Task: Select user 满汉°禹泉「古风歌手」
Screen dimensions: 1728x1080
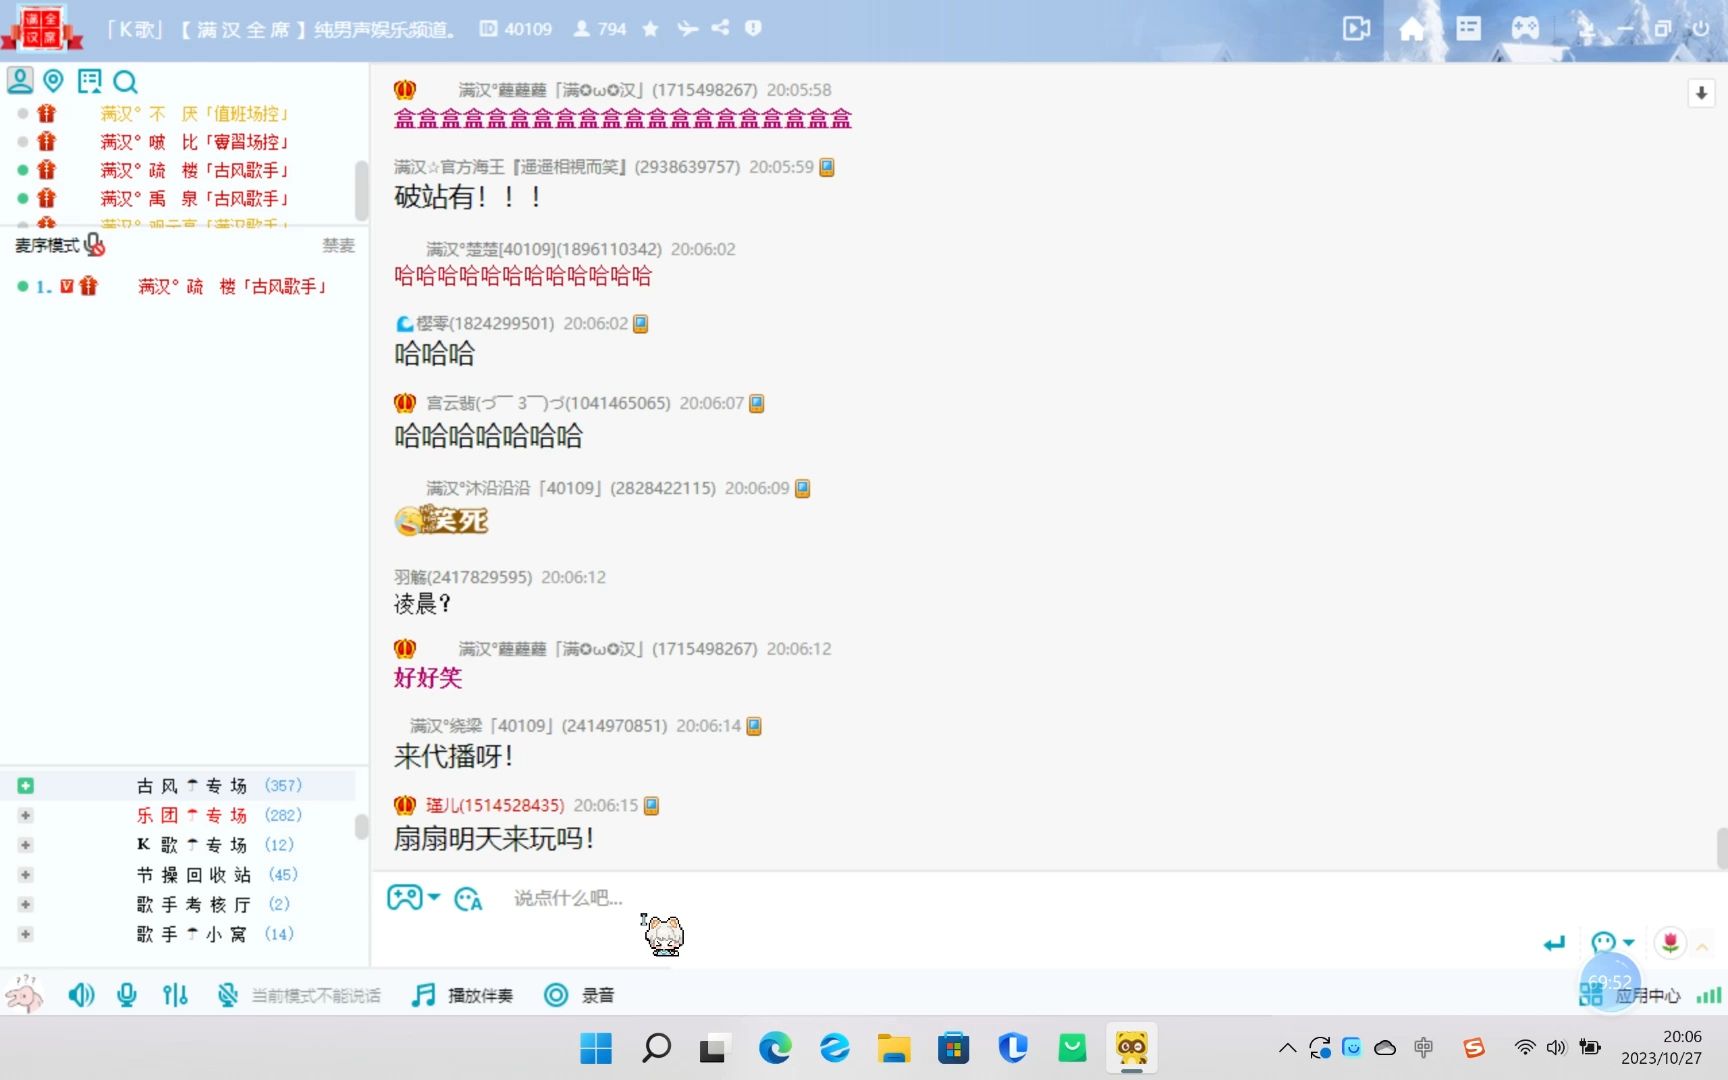Action: [x=194, y=199]
